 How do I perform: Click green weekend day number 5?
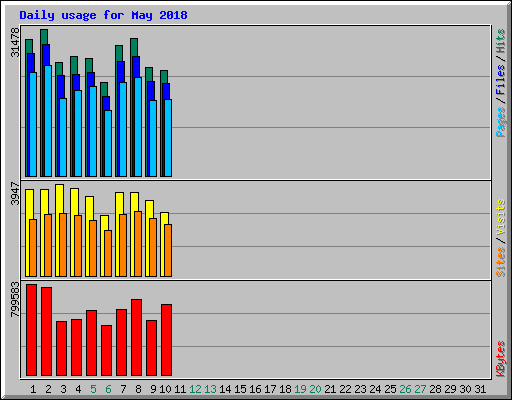point(93,389)
